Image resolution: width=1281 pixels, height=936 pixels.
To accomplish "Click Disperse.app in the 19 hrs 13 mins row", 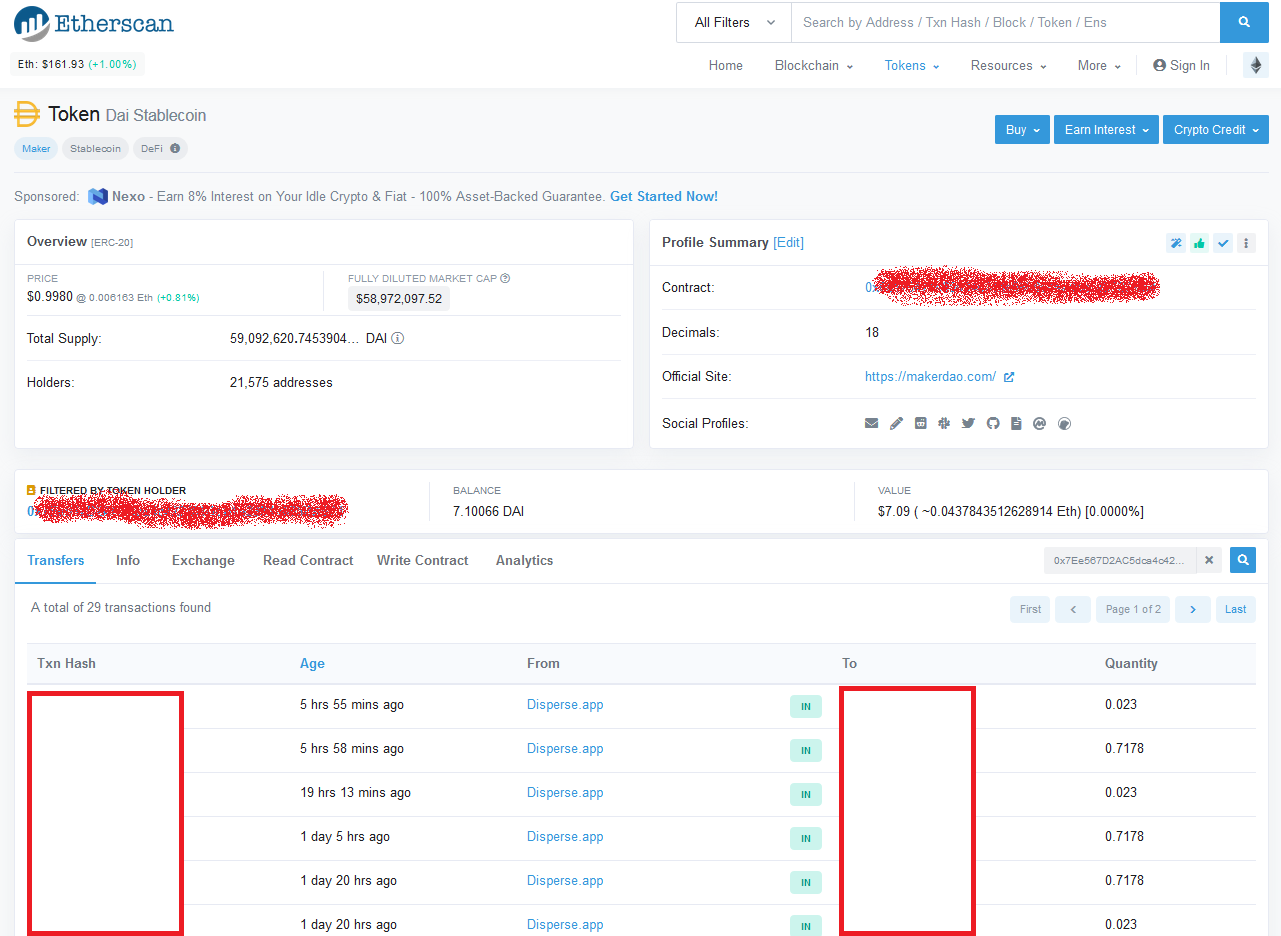I will pos(565,792).
